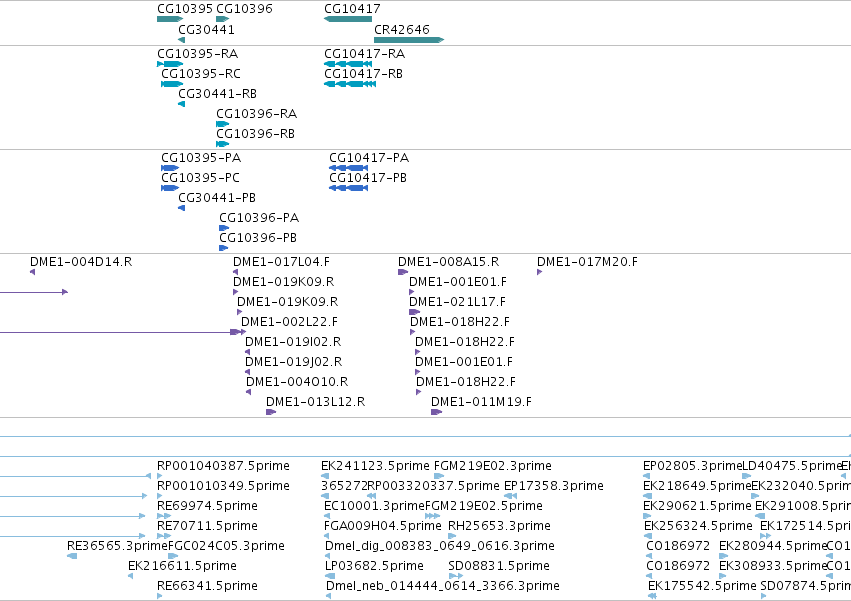This screenshot has width=851, height=601.
Task: Select the LD40475.5prime EST
Action: 791,466
